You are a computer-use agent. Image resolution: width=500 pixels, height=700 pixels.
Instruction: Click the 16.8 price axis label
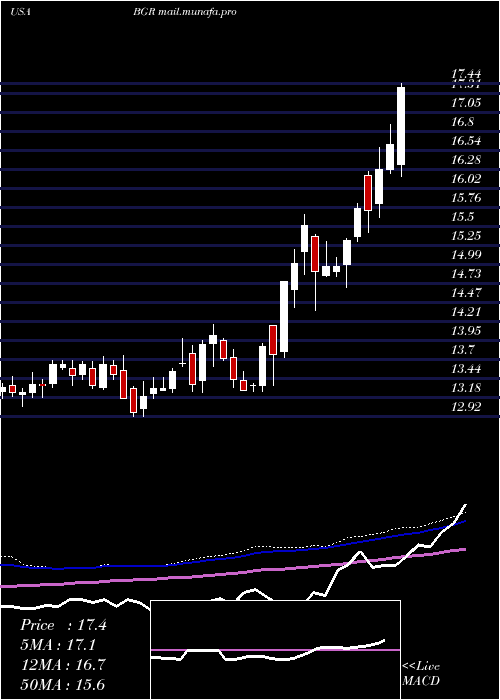(462, 122)
